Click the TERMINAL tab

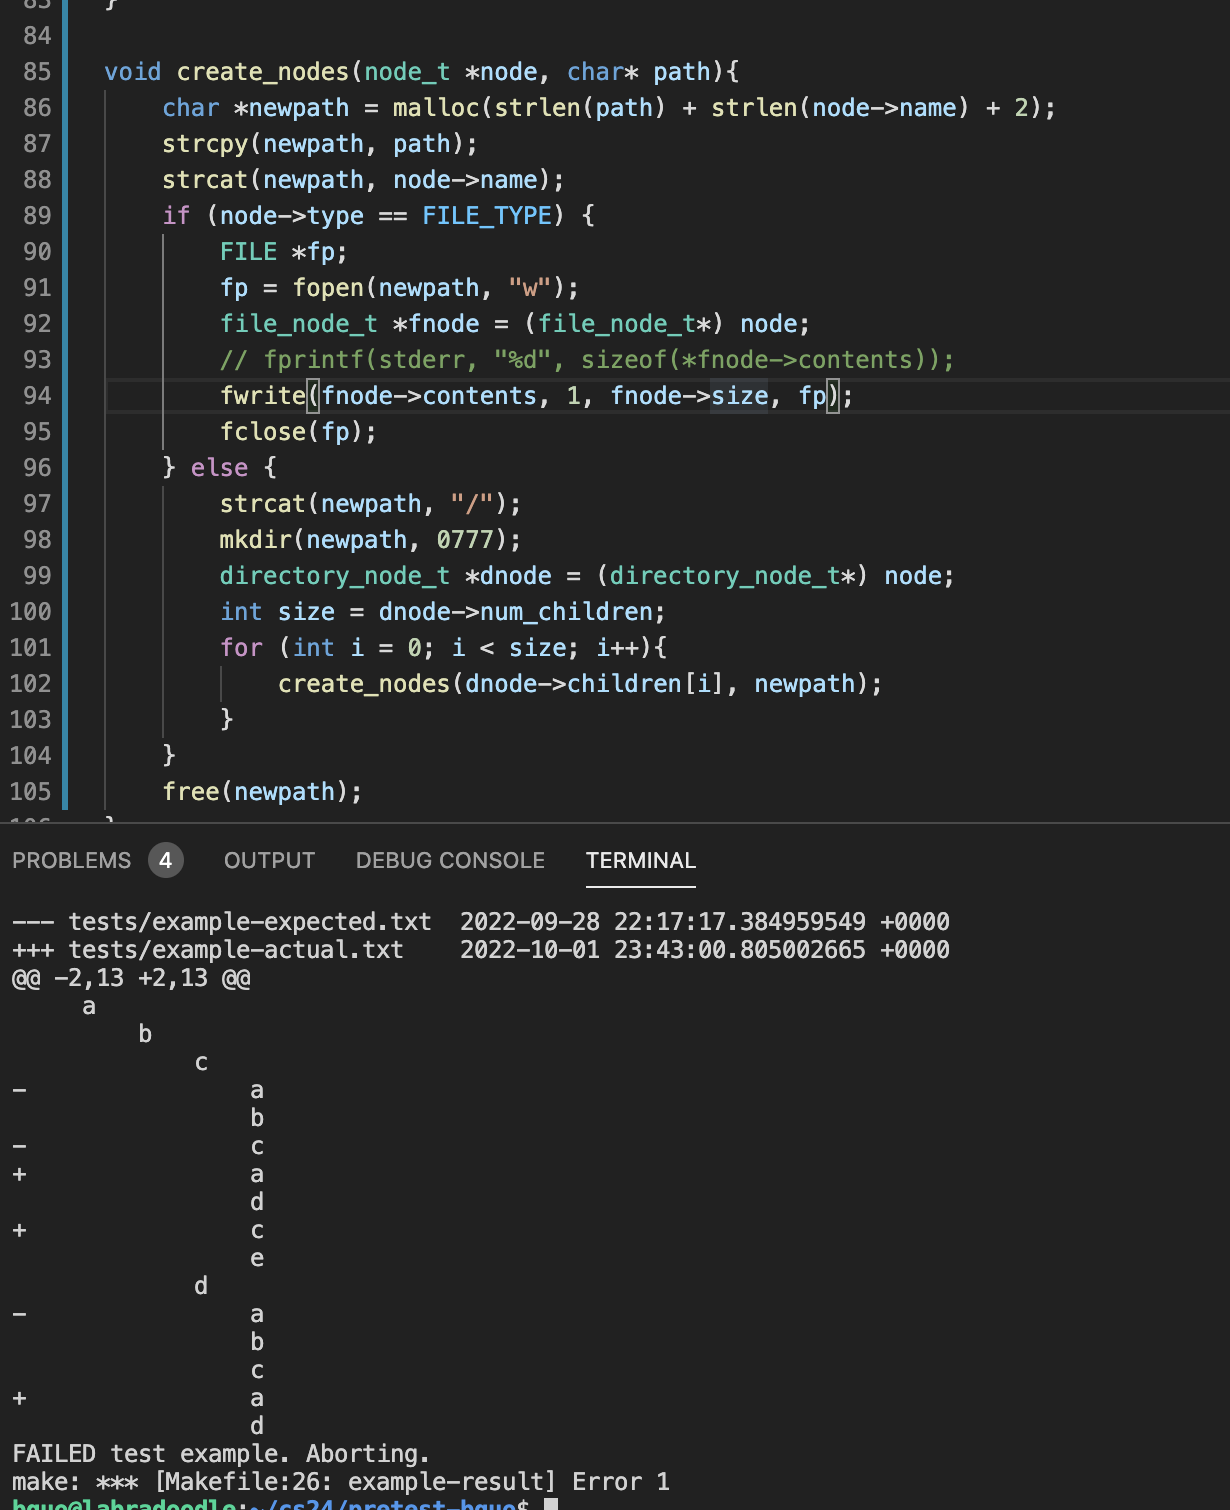pos(640,860)
